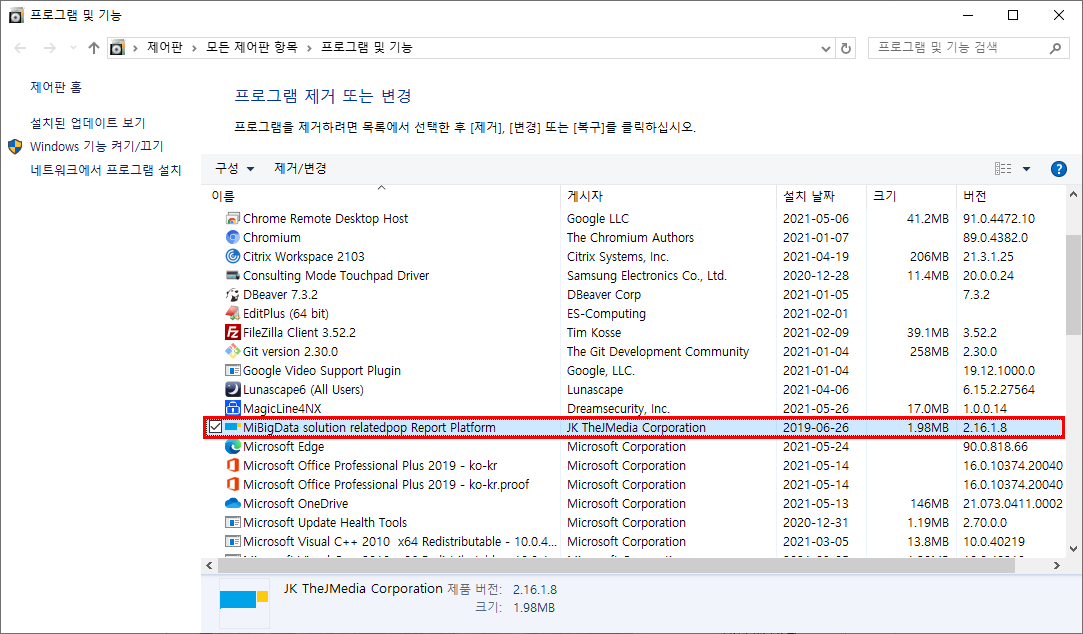Uncheck the MiBigData solution row checkbox
Screen dimensions: 1083x634
[215, 428]
